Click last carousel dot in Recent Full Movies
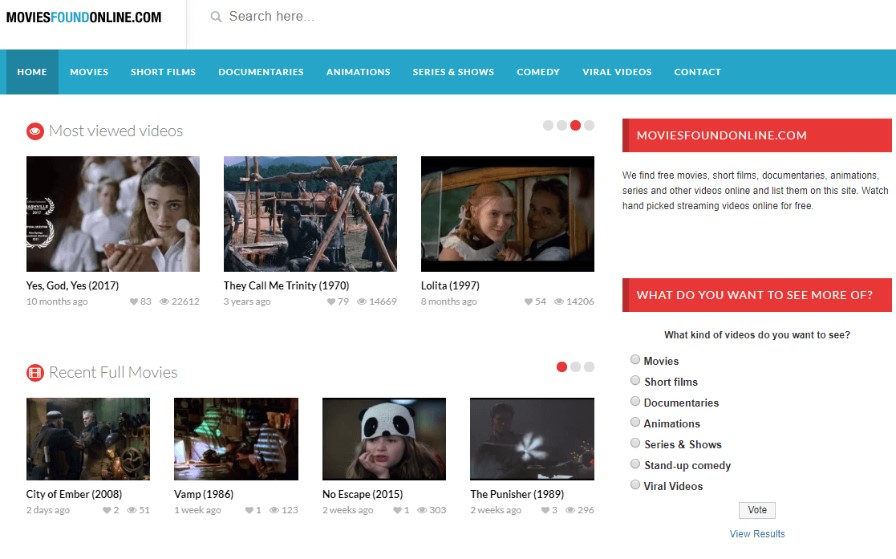896x559 pixels. click(x=589, y=367)
